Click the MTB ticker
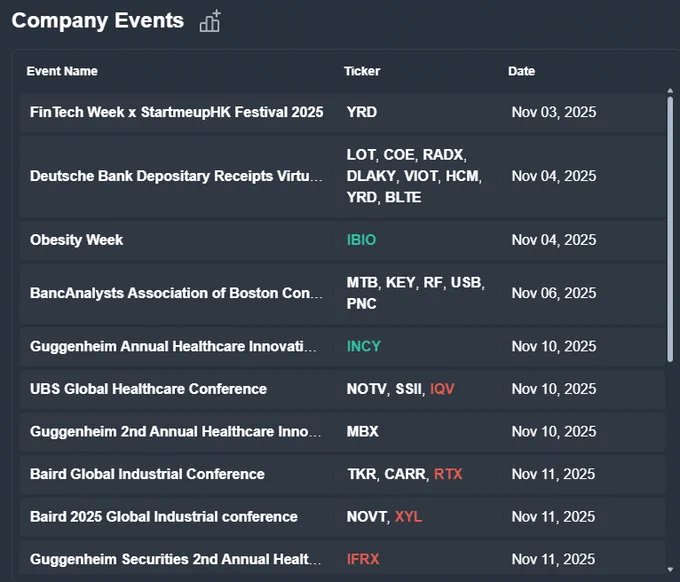The image size is (680, 582). pyautogui.click(x=362, y=283)
